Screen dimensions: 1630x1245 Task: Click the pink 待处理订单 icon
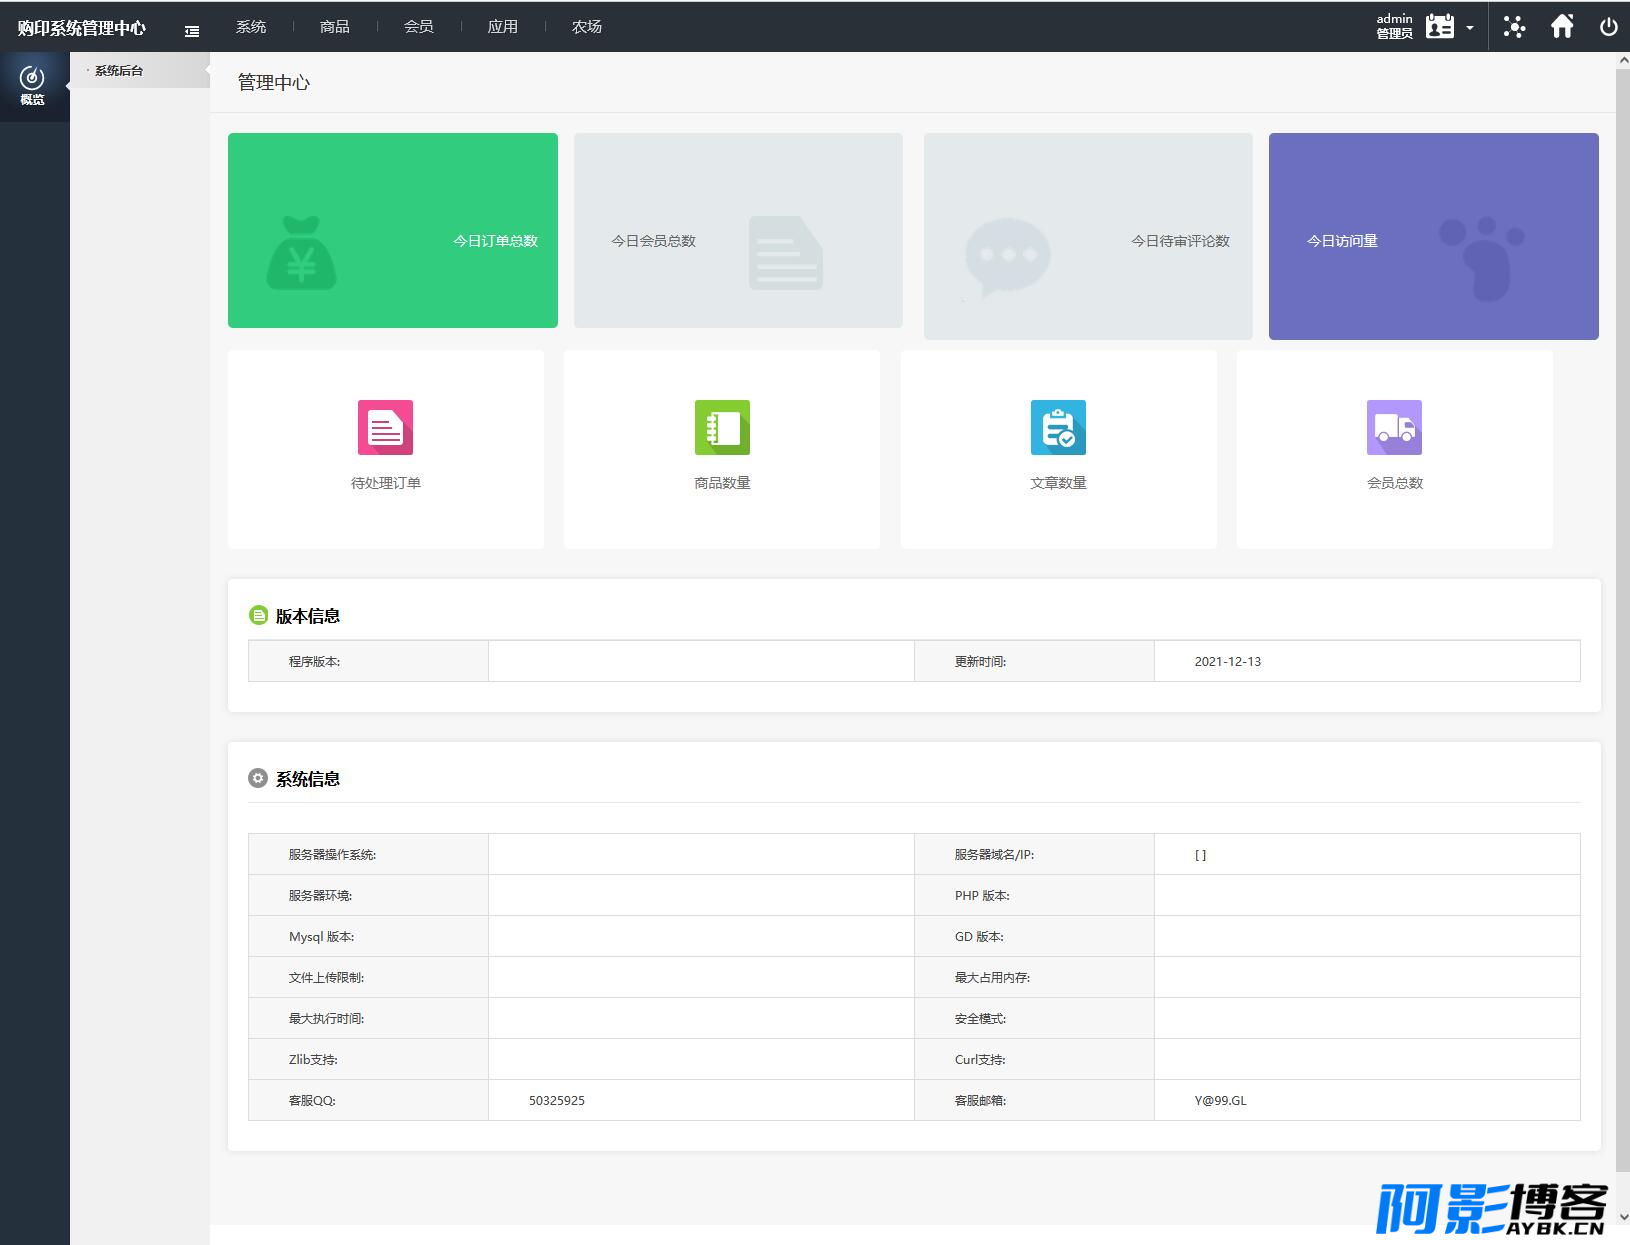[x=385, y=427]
